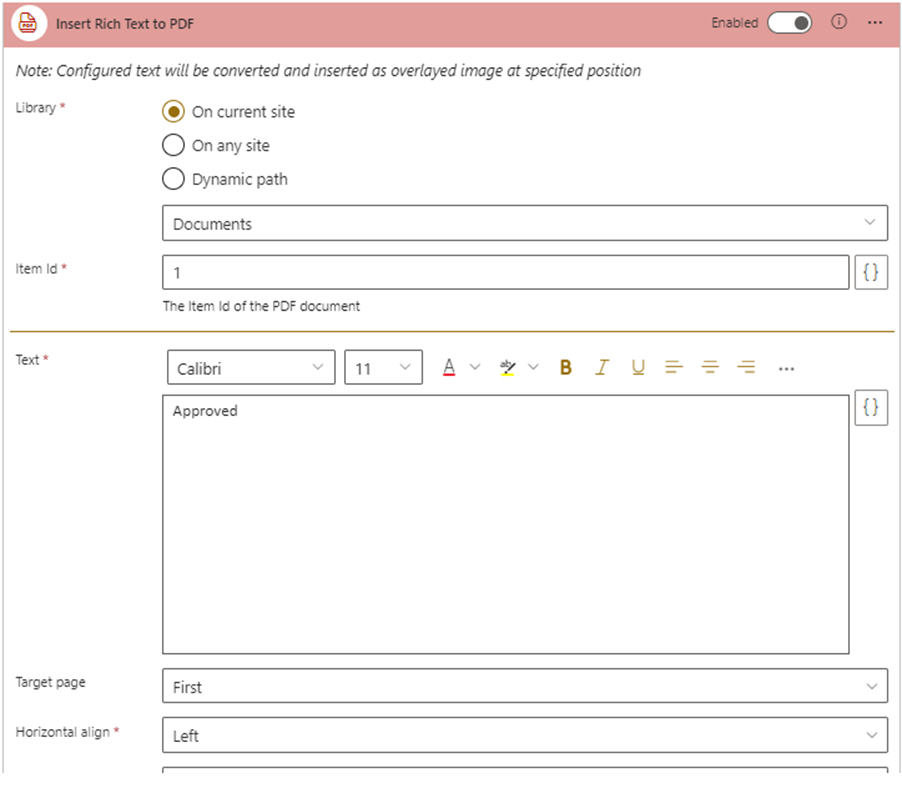The height and width of the screenshot is (788, 902).
Task: Select the On current site option
Action: coord(174,112)
